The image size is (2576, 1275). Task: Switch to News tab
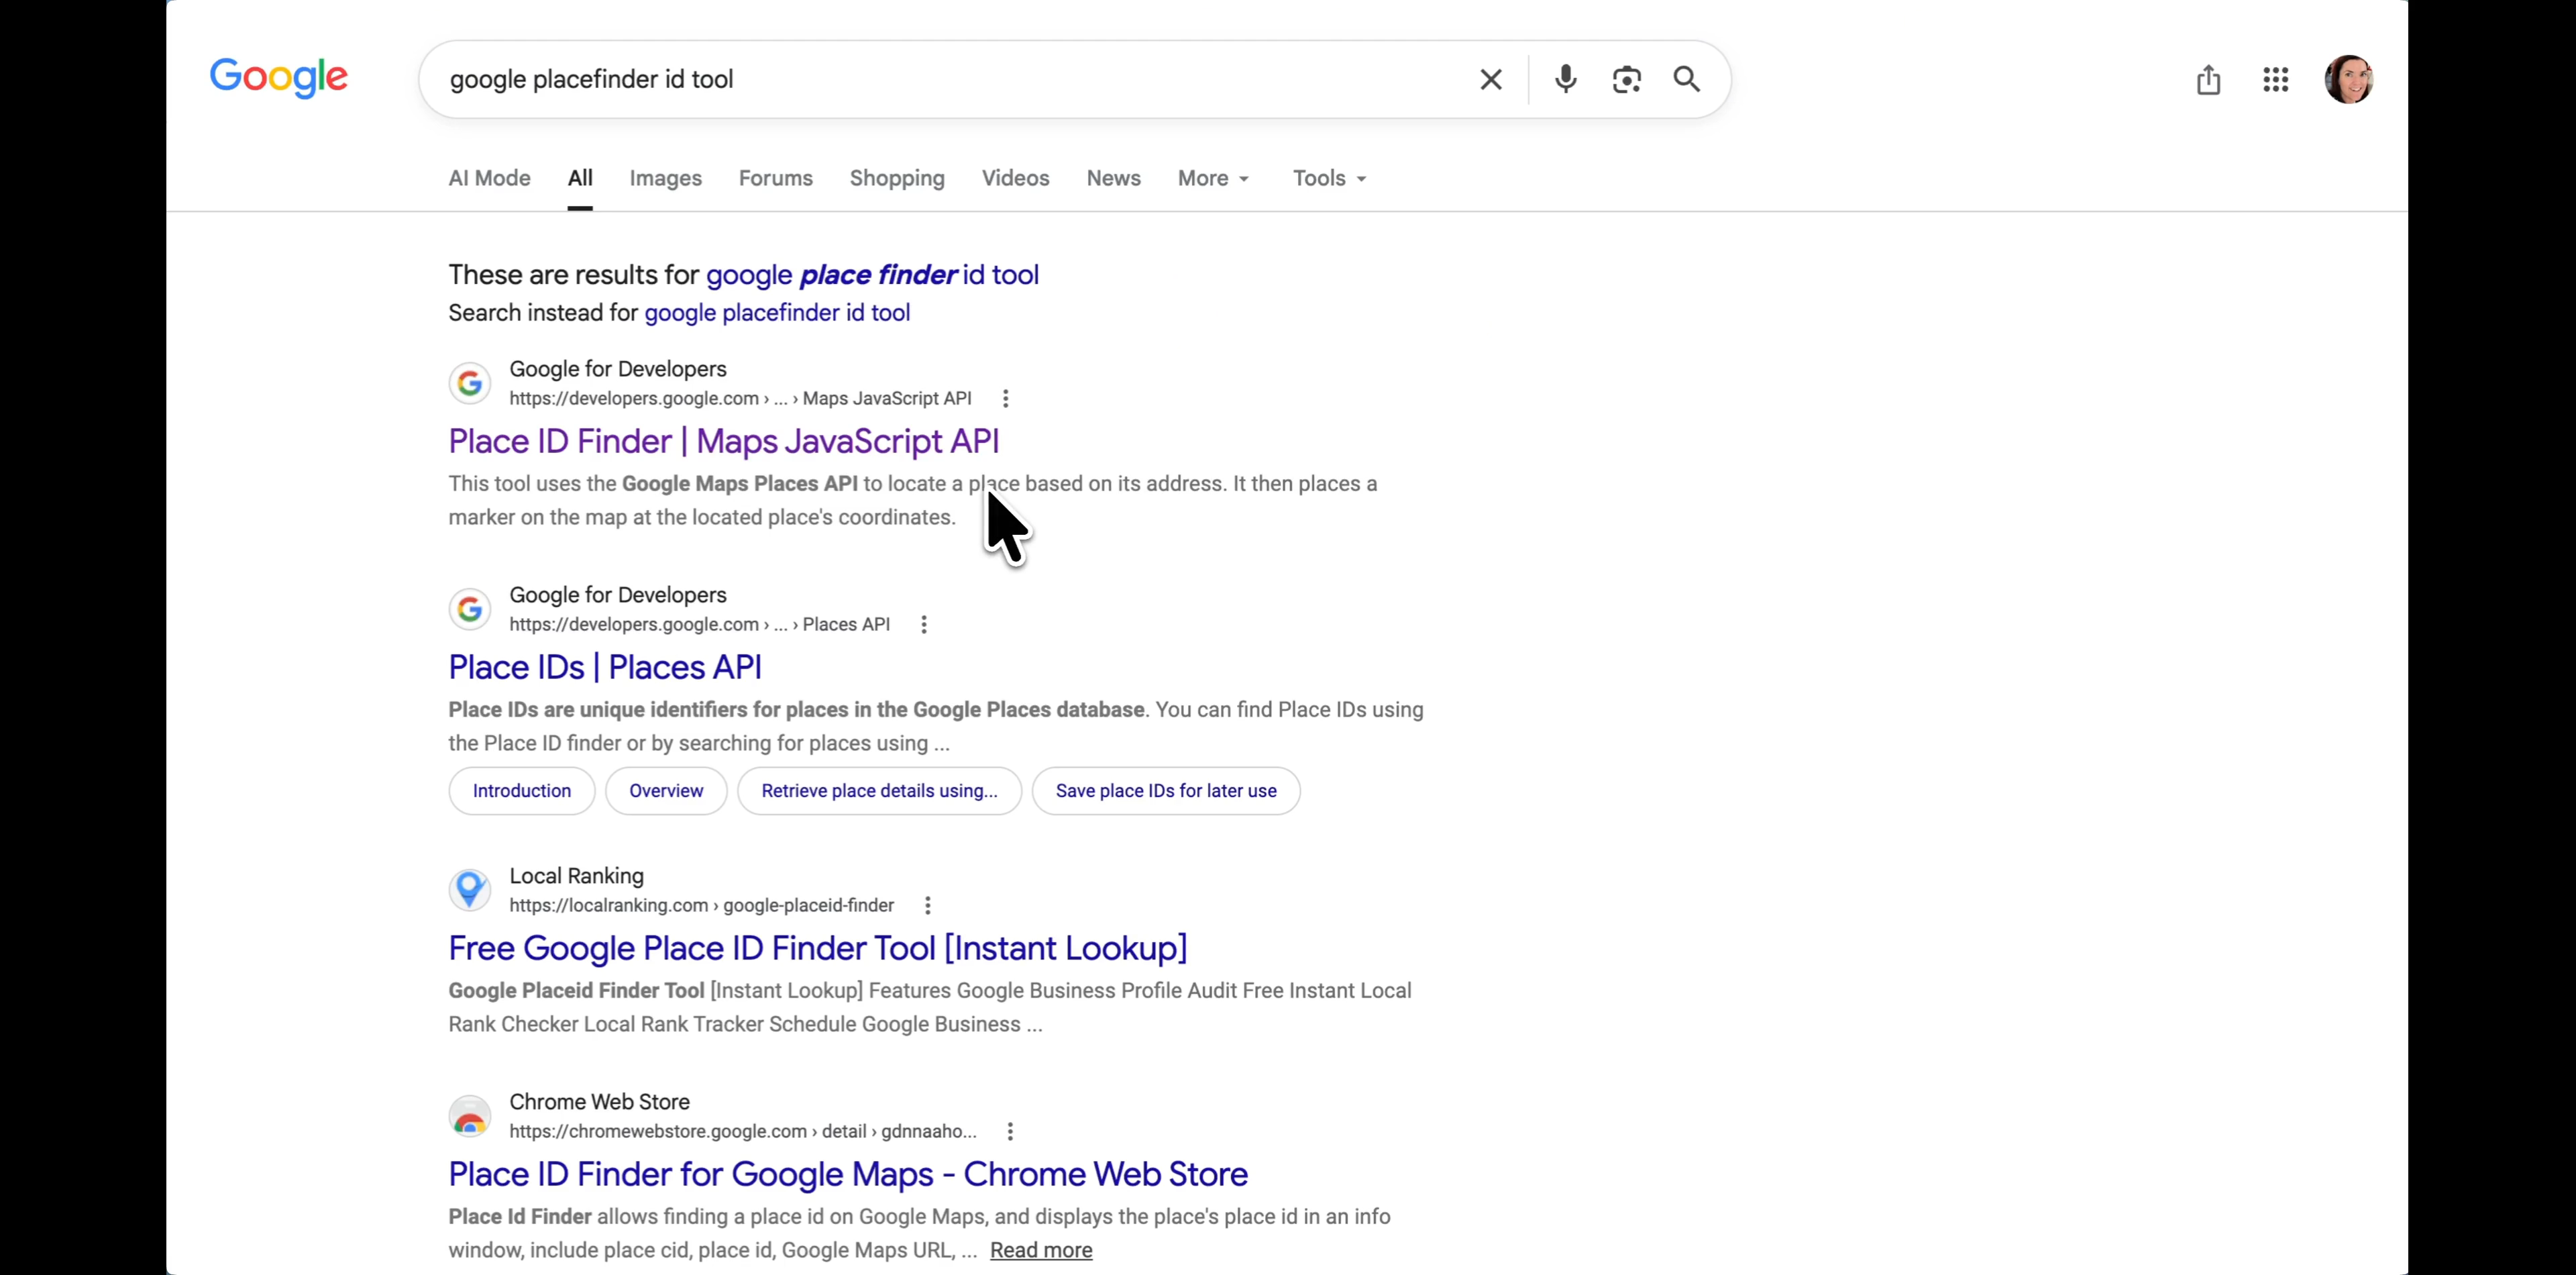pos(1113,178)
